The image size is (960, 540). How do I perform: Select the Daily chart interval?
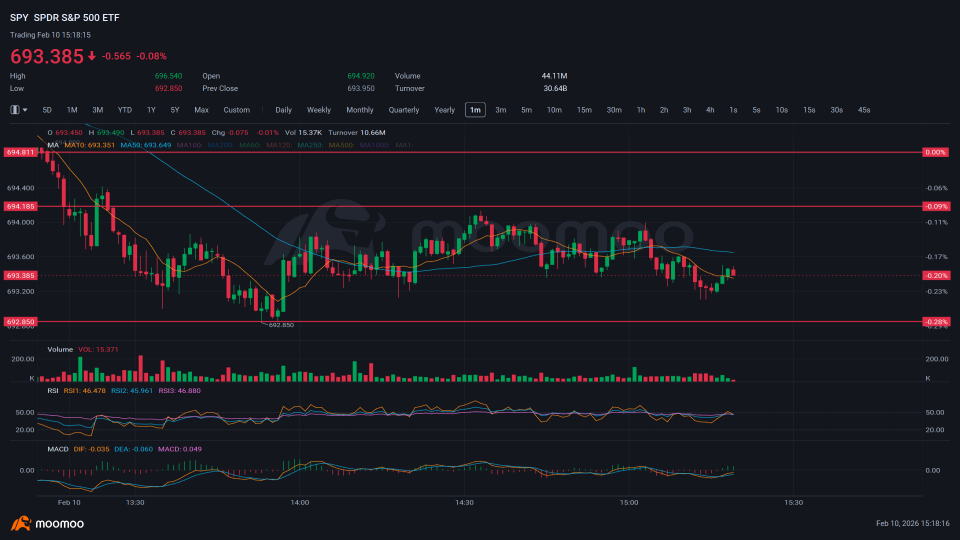[283, 110]
